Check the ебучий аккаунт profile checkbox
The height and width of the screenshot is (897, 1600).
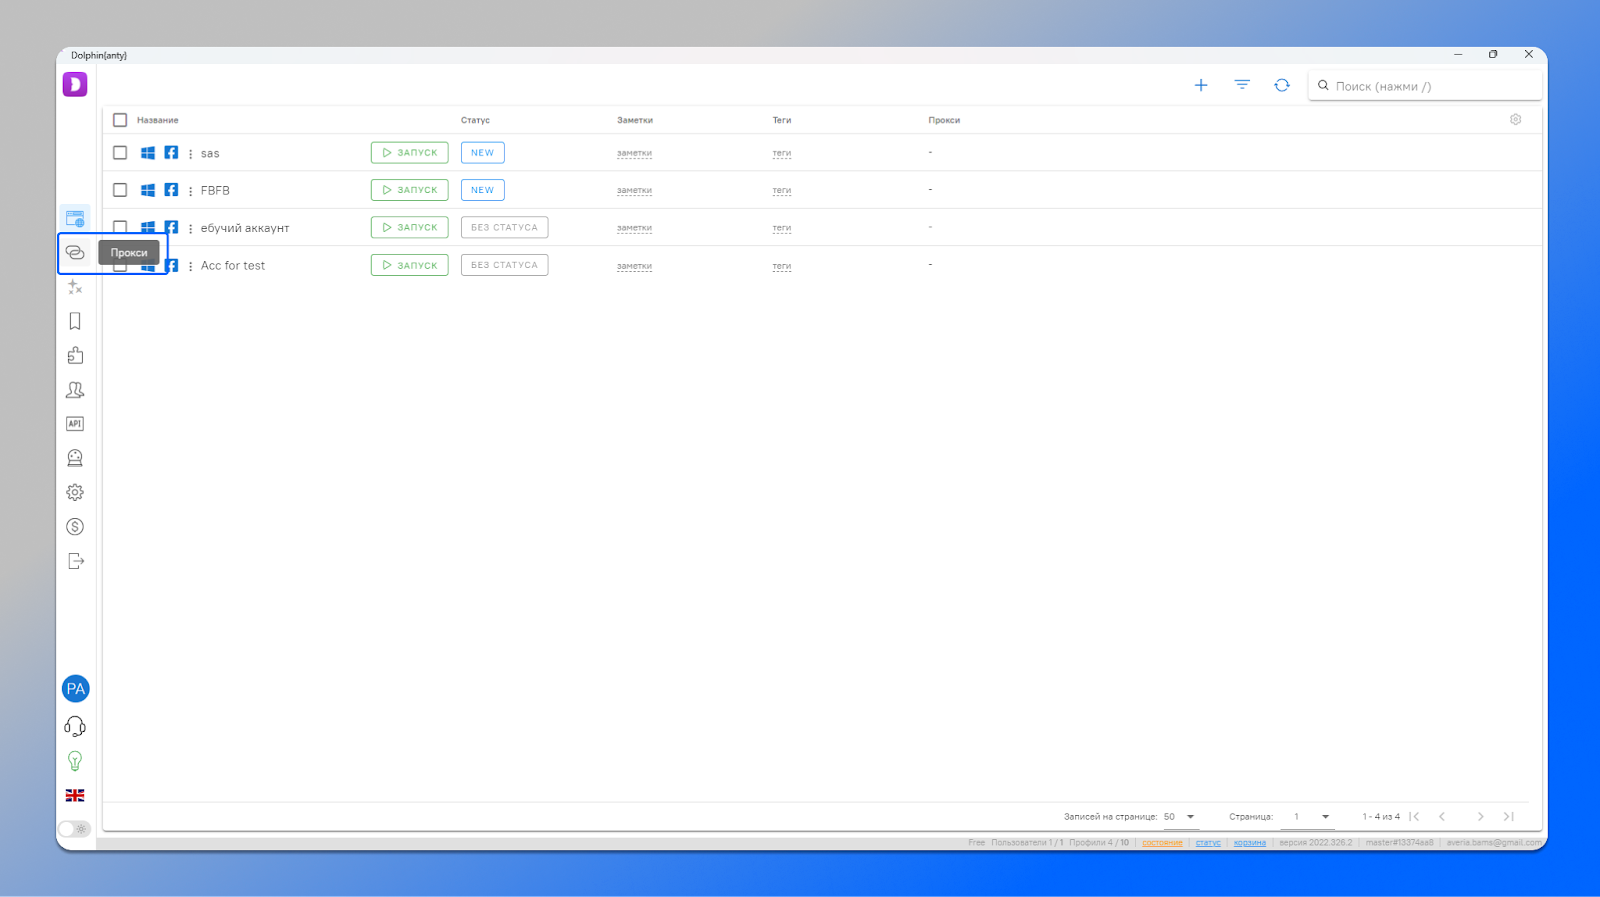coord(120,226)
